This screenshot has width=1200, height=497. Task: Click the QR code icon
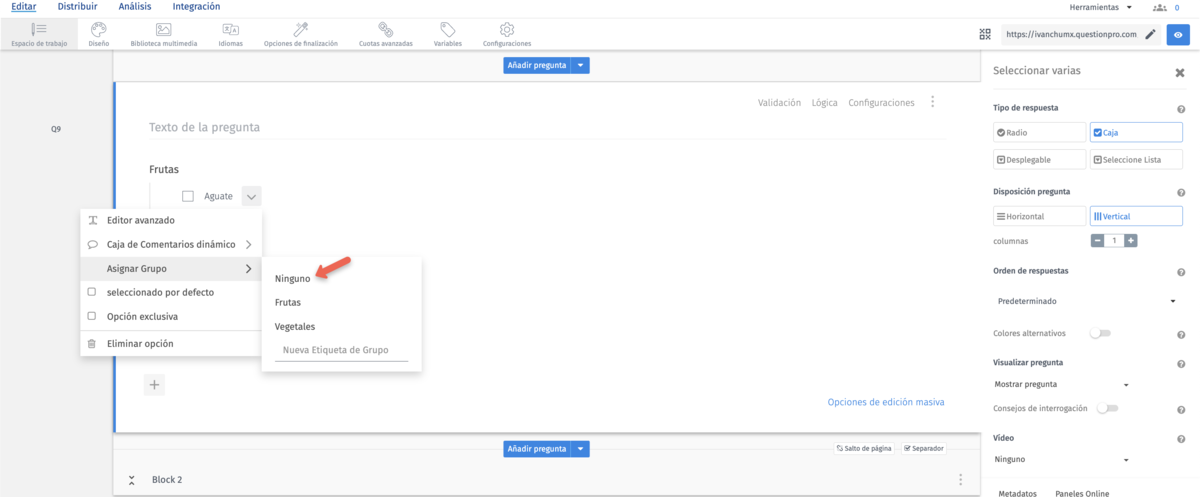click(985, 34)
